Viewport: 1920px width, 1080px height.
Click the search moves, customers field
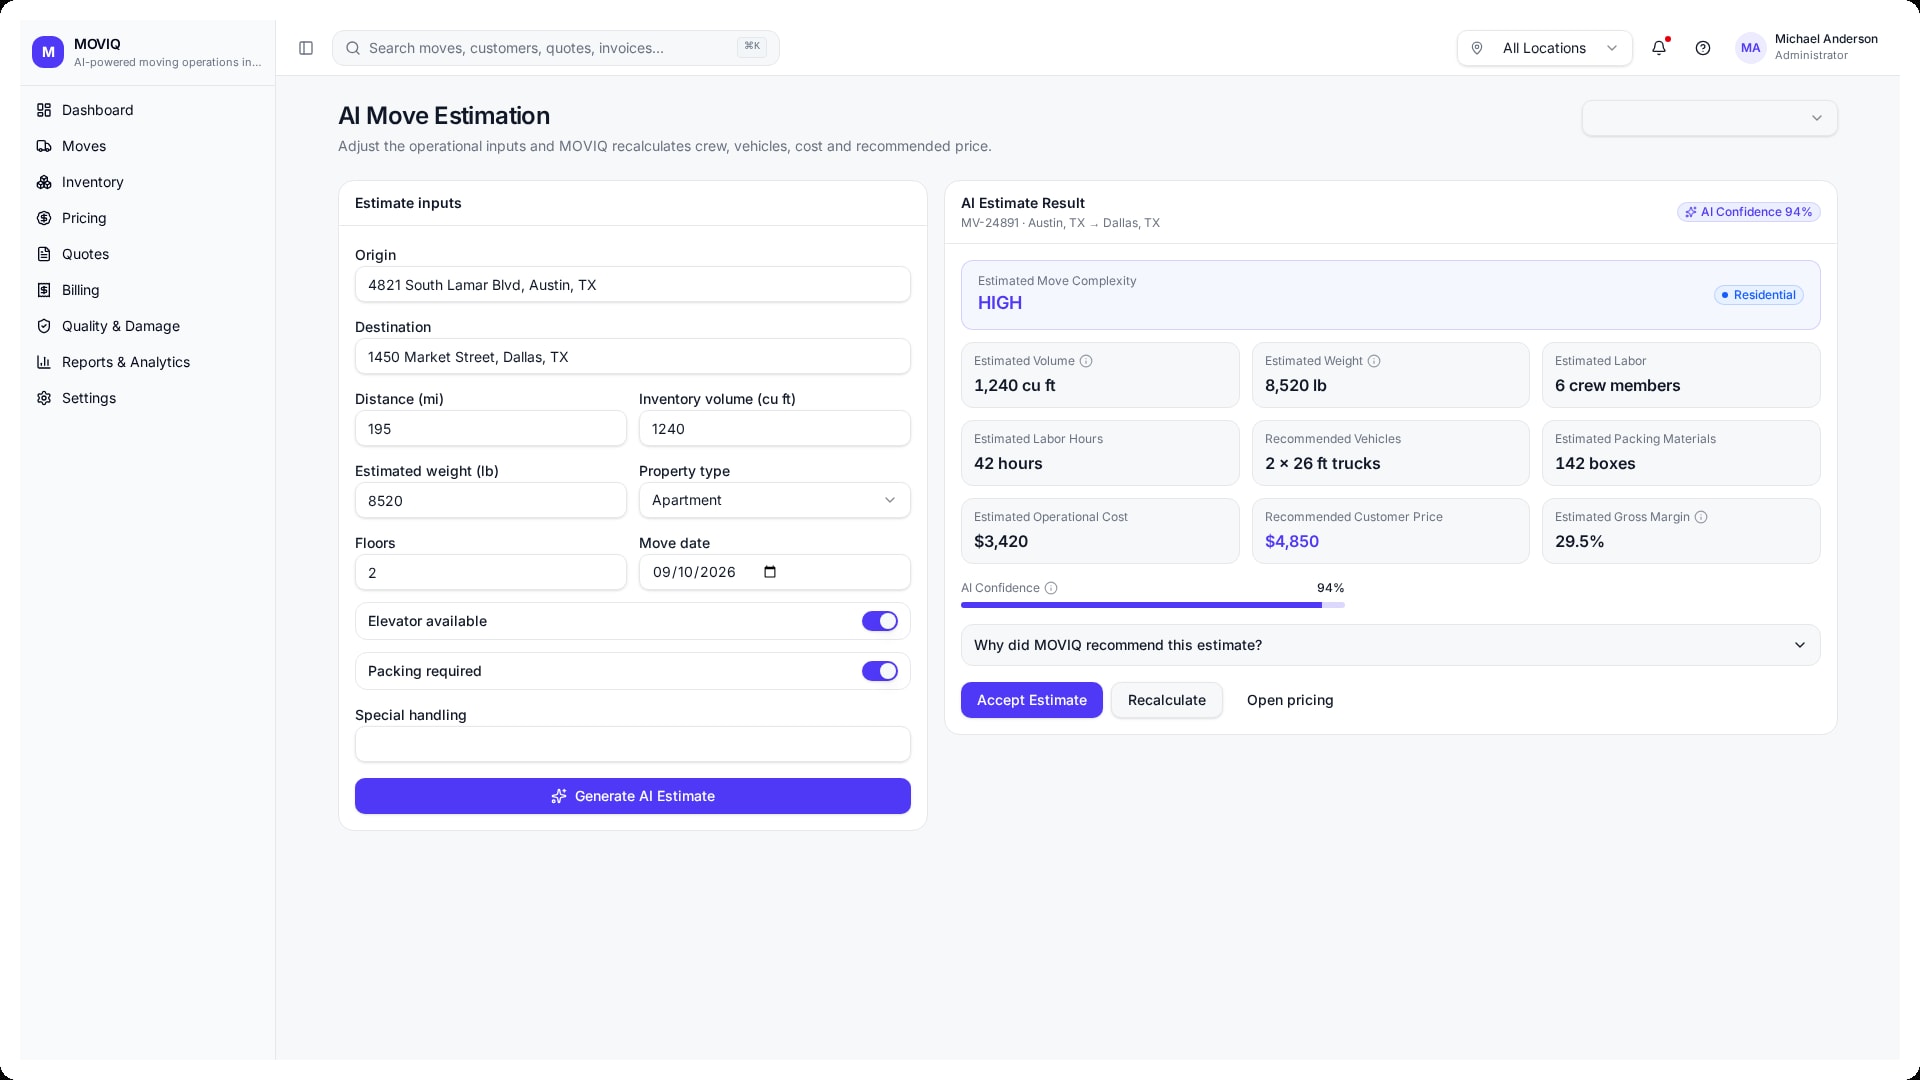point(556,48)
